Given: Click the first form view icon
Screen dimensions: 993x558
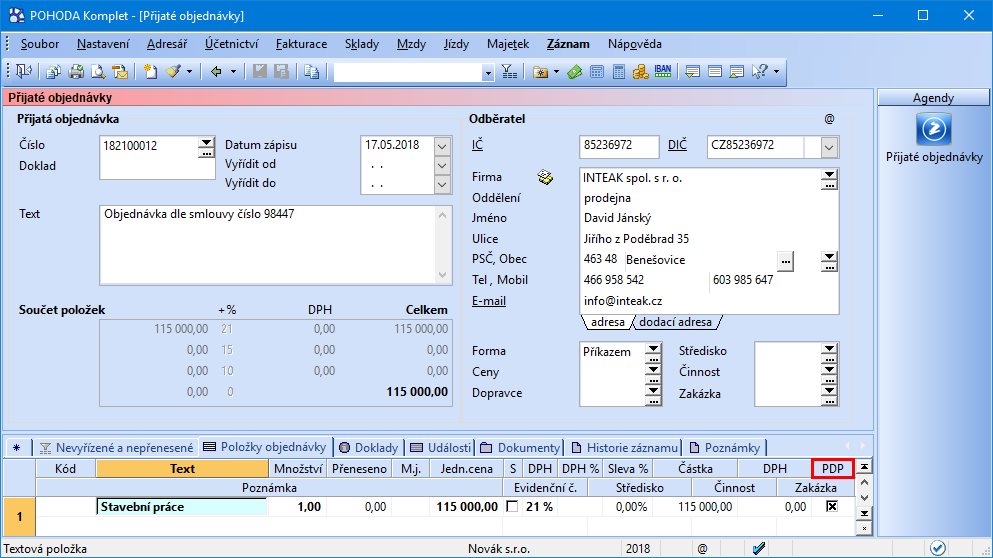Looking at the screenshot, I should tap(693, 72).
